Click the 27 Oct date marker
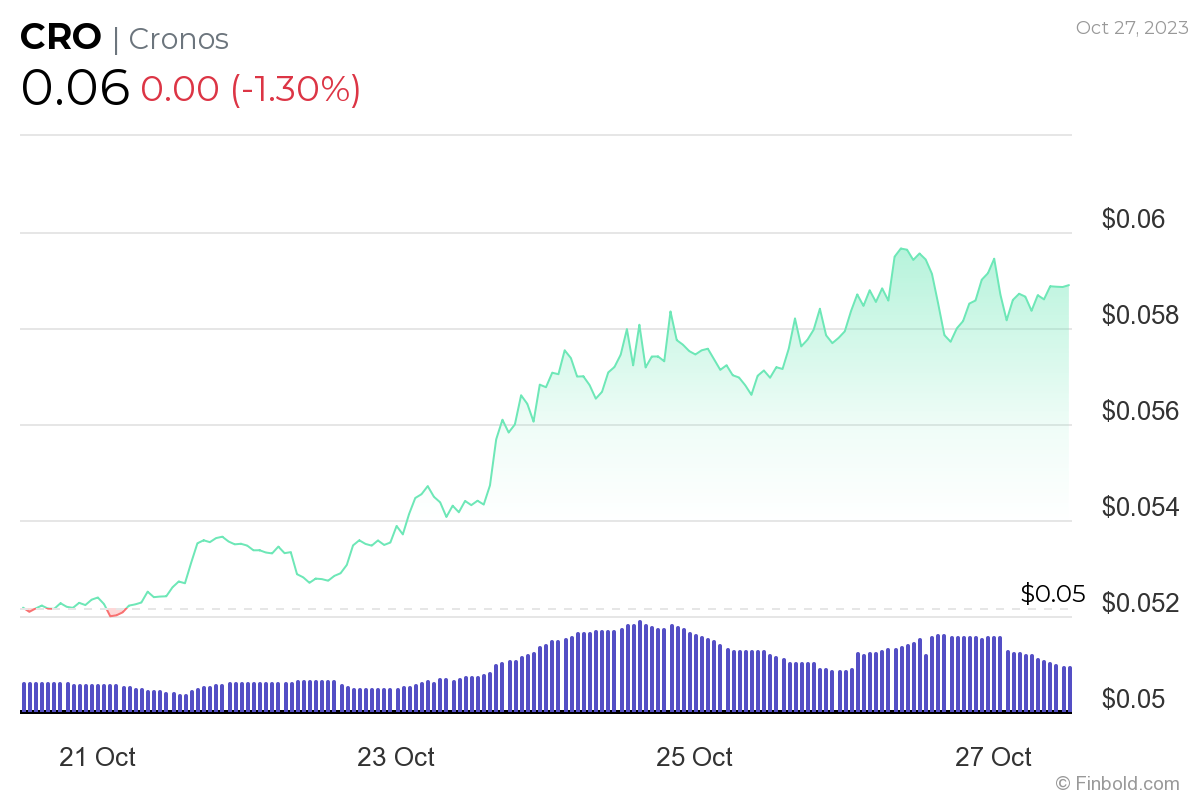 pyautogui.click(x=993, y=757)
